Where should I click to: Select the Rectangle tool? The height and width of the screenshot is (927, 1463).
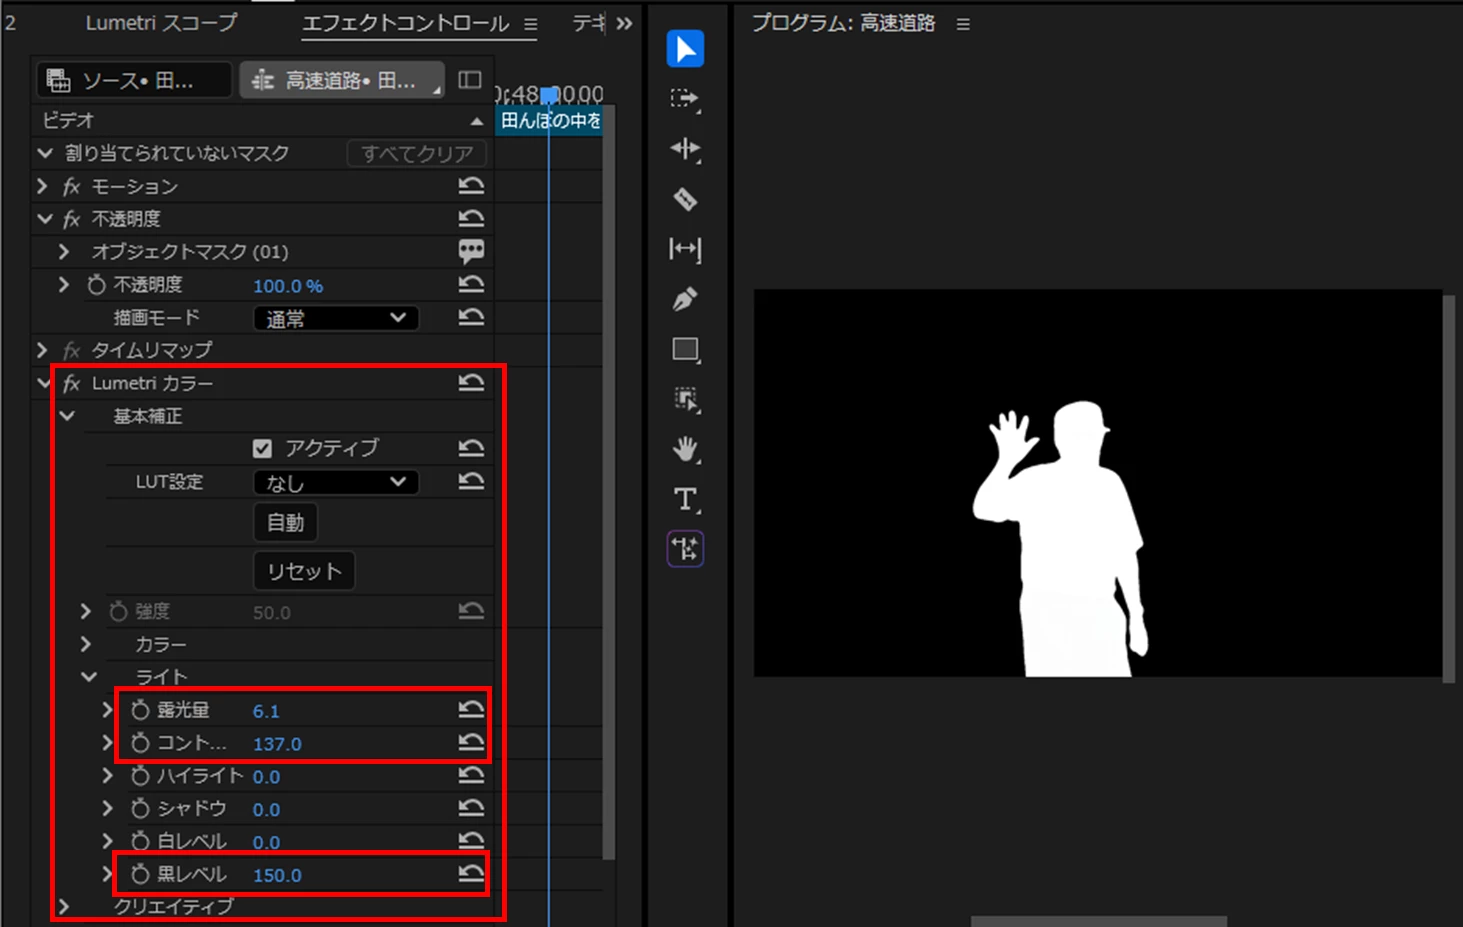click(x=685, y=349)
